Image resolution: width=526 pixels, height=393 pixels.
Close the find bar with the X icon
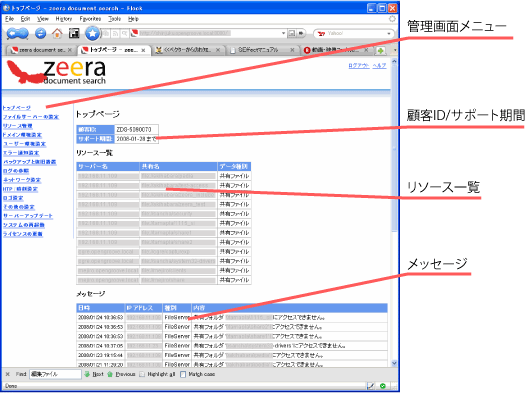[x=7, y=374]
